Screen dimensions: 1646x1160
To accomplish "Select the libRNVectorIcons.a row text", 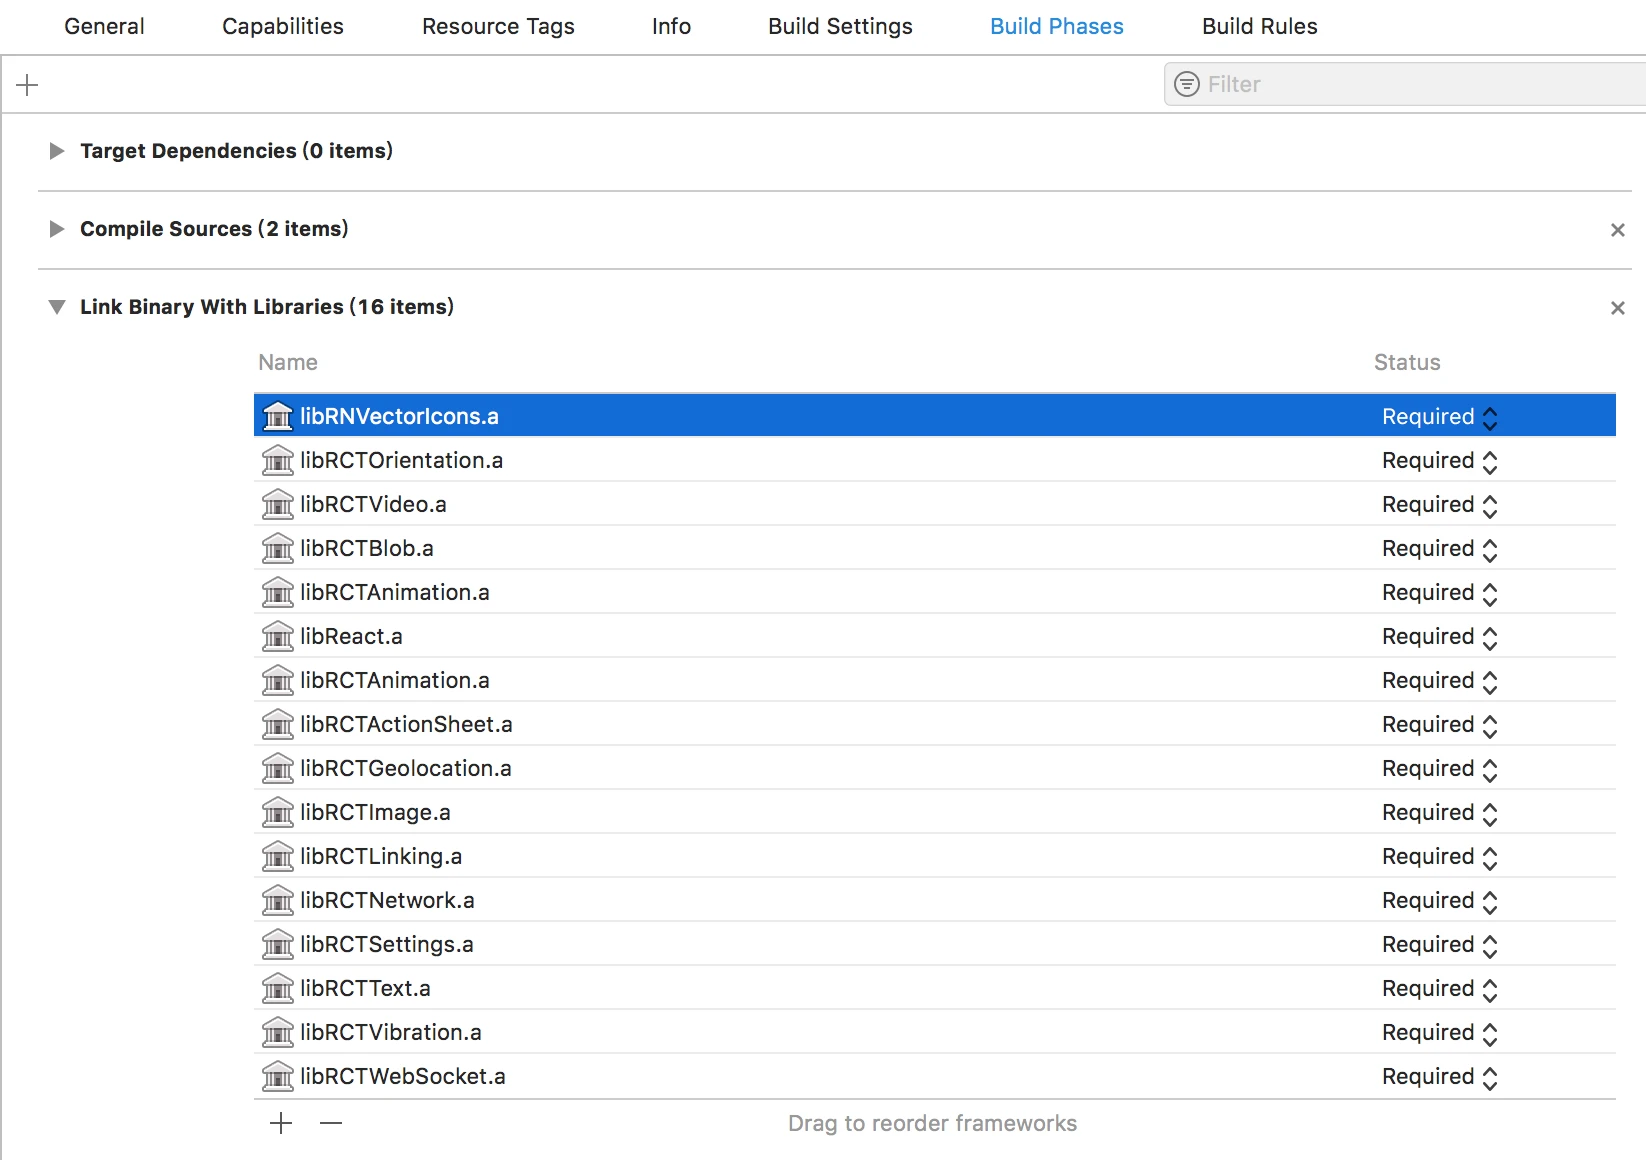I will click(x=399, y=416).
